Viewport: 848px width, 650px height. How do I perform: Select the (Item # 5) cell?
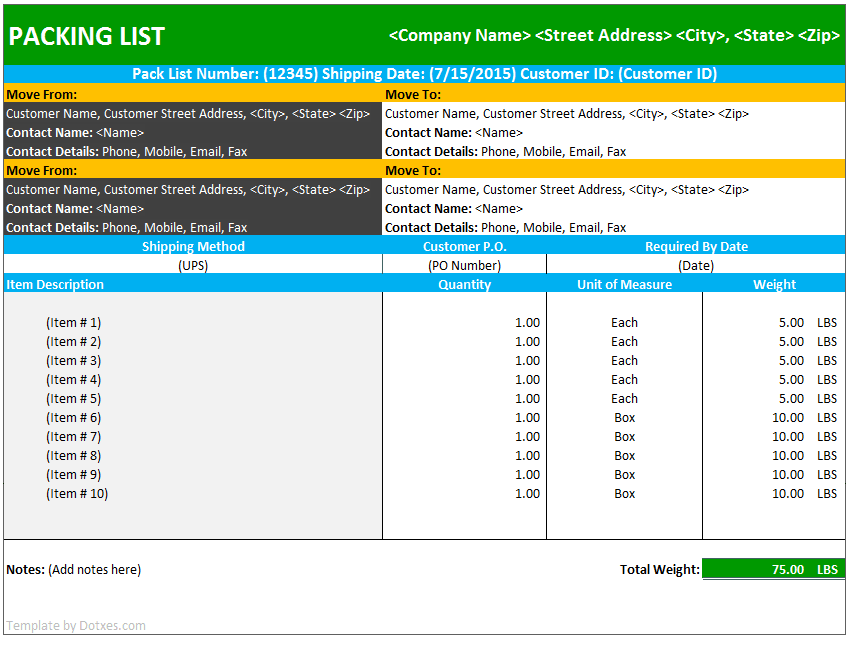(x=74, y=399)
